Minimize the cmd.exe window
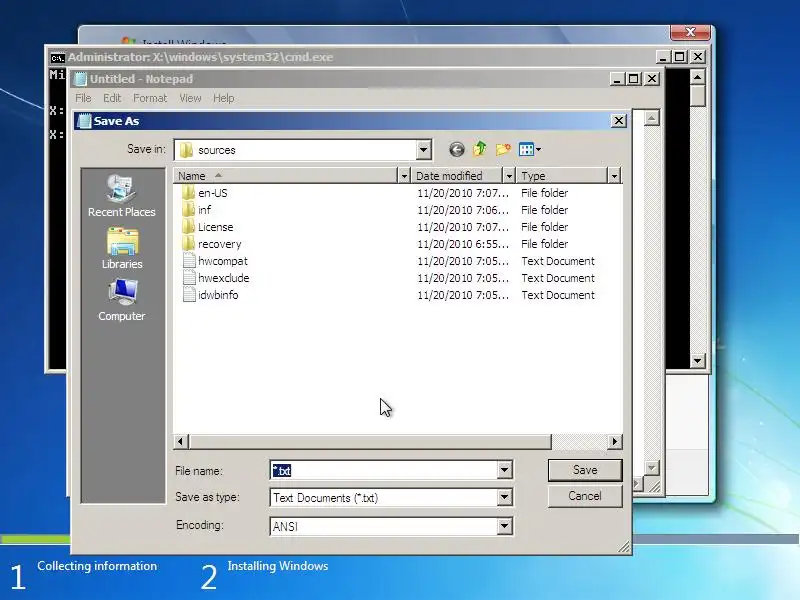This screenshot has height=600, width=800. 662,57
